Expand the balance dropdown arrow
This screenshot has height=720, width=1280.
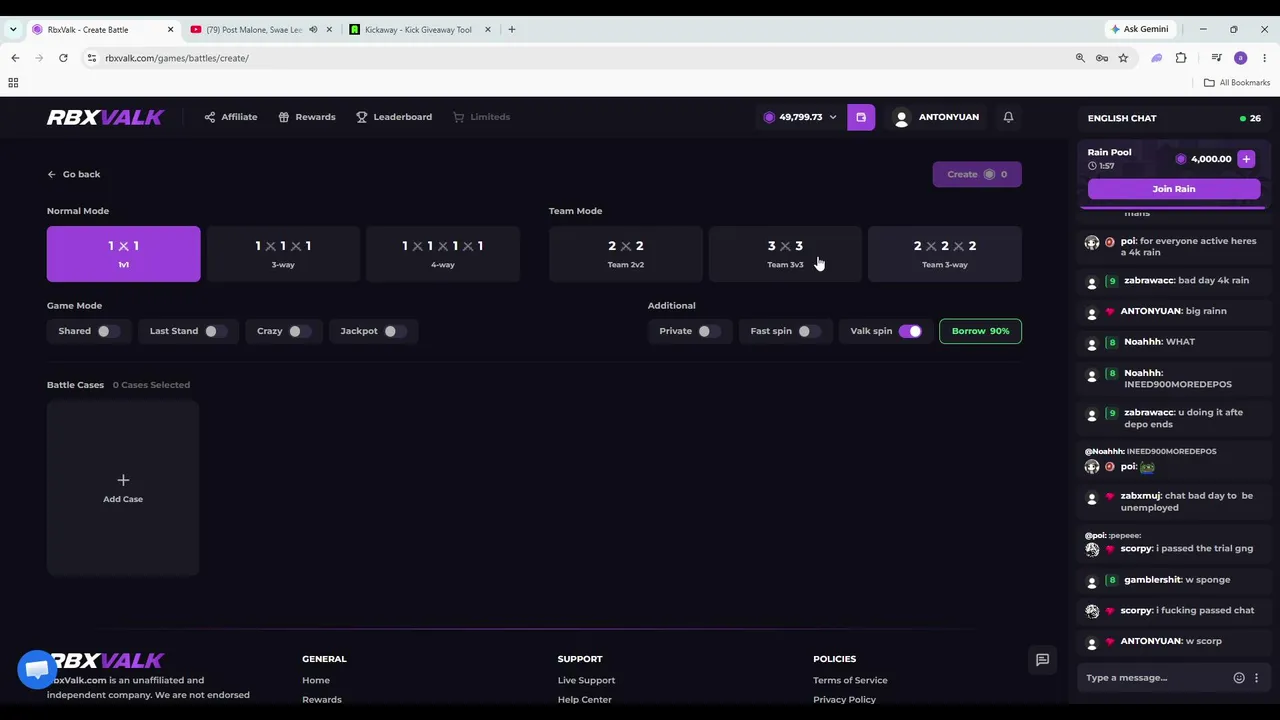(832, 117)
